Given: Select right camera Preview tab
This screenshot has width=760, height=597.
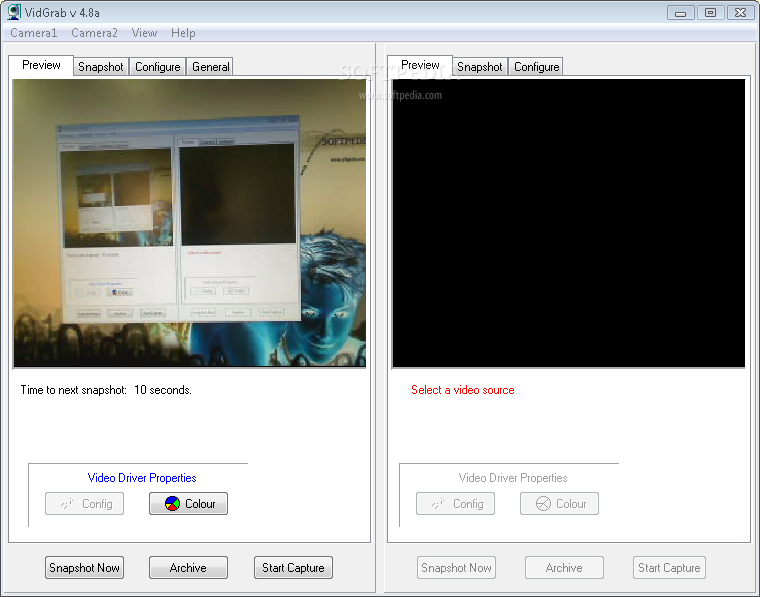Looking at the screenshot, I should [420, 65].
